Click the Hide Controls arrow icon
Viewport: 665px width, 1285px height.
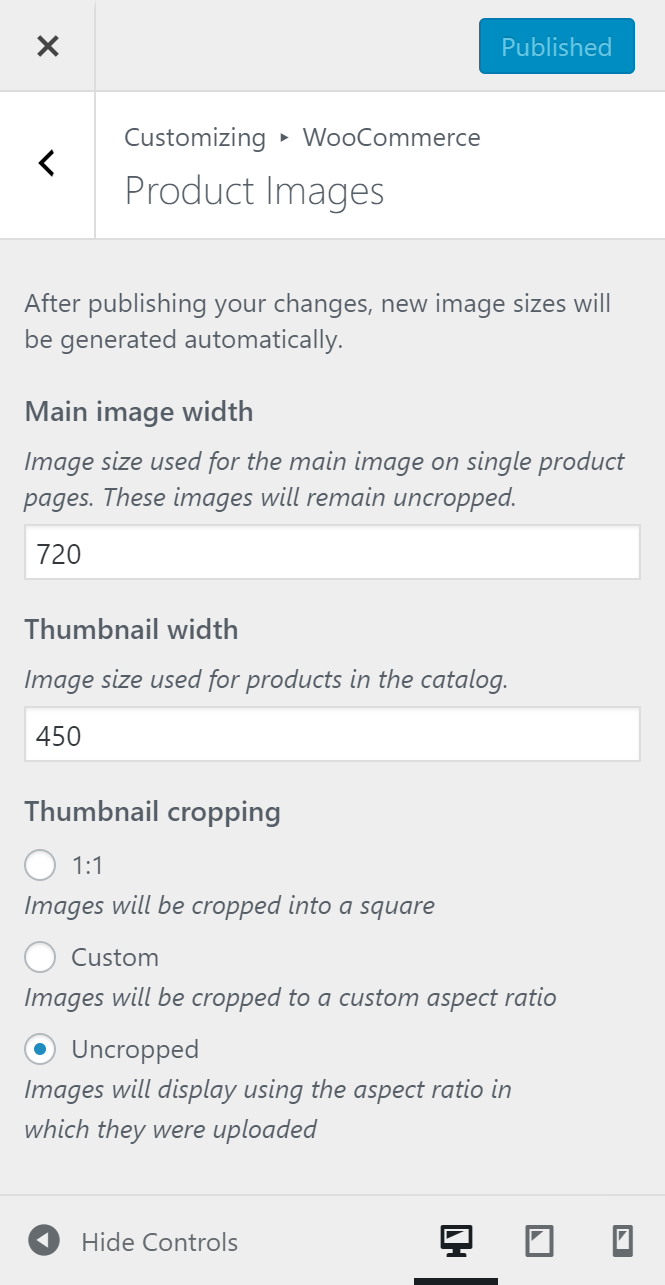click(43, 1241)
